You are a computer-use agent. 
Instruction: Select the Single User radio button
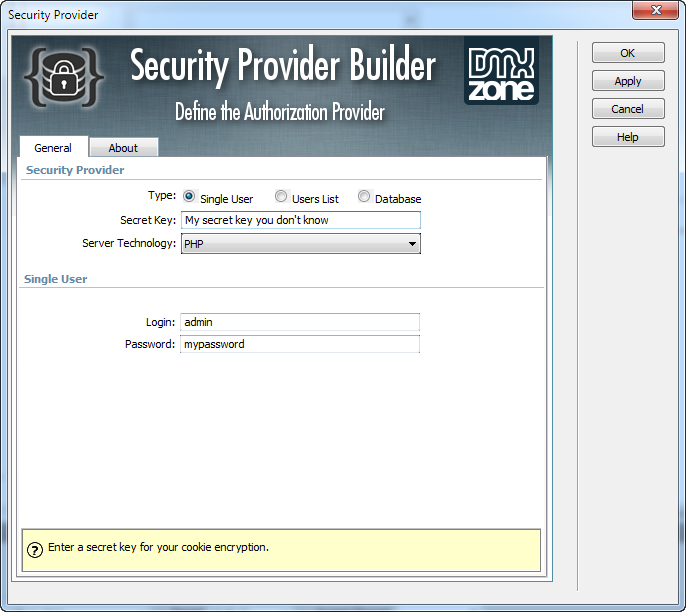click(189, 196)
